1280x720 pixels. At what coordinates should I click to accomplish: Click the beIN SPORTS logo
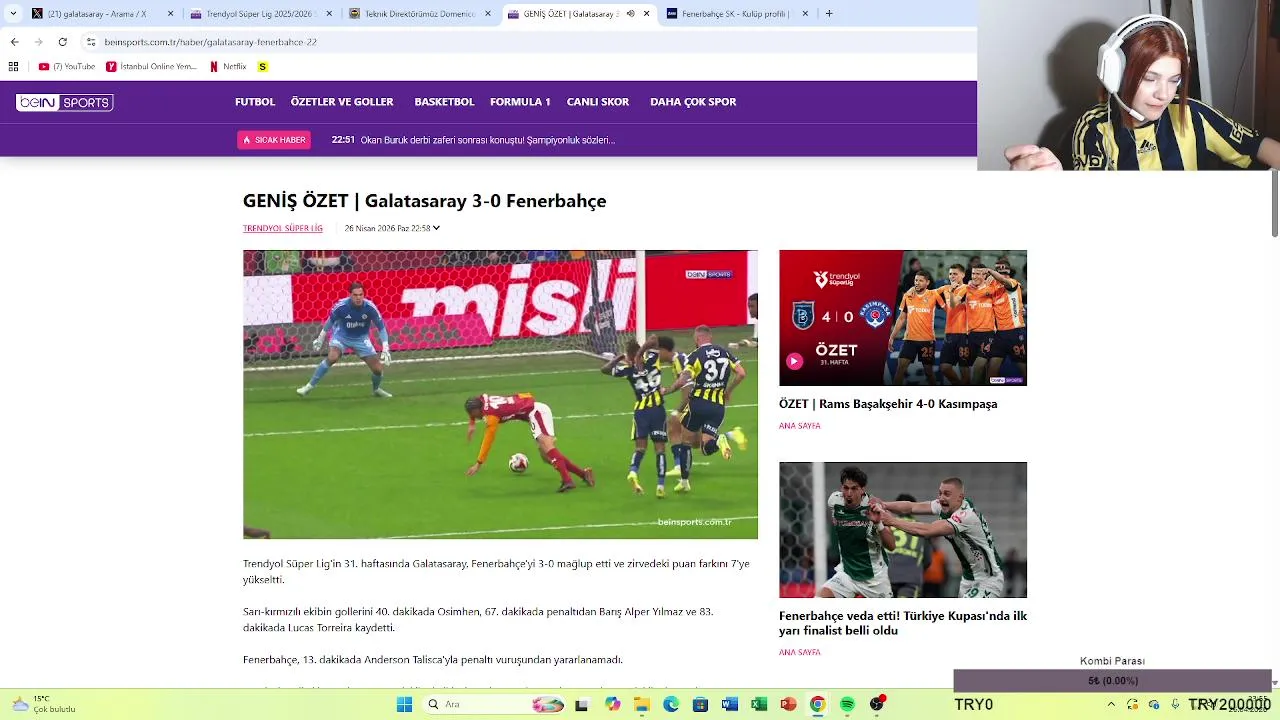[64, 102]
